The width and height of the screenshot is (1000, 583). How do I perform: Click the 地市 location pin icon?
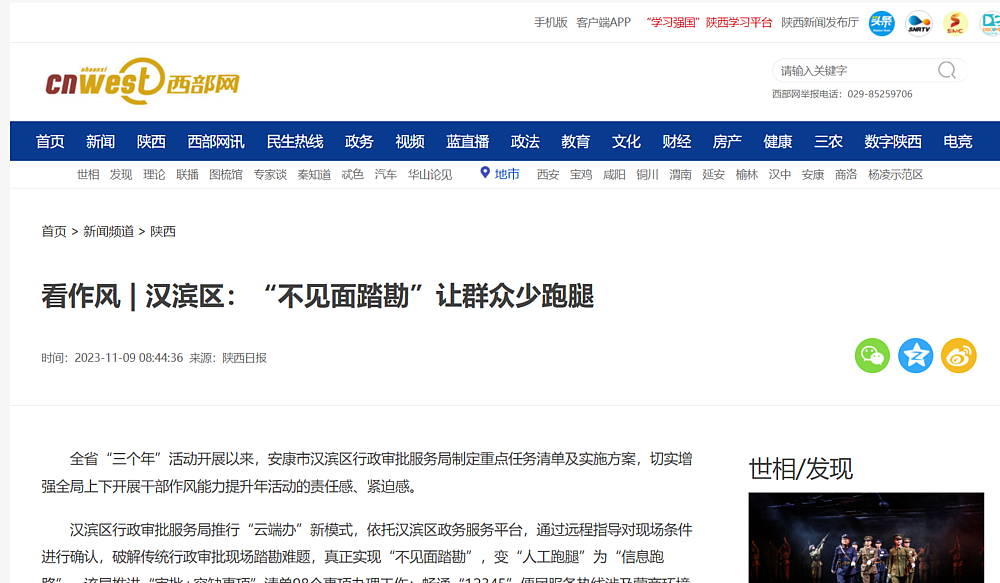pyautogui.click(x=485, y=173)
